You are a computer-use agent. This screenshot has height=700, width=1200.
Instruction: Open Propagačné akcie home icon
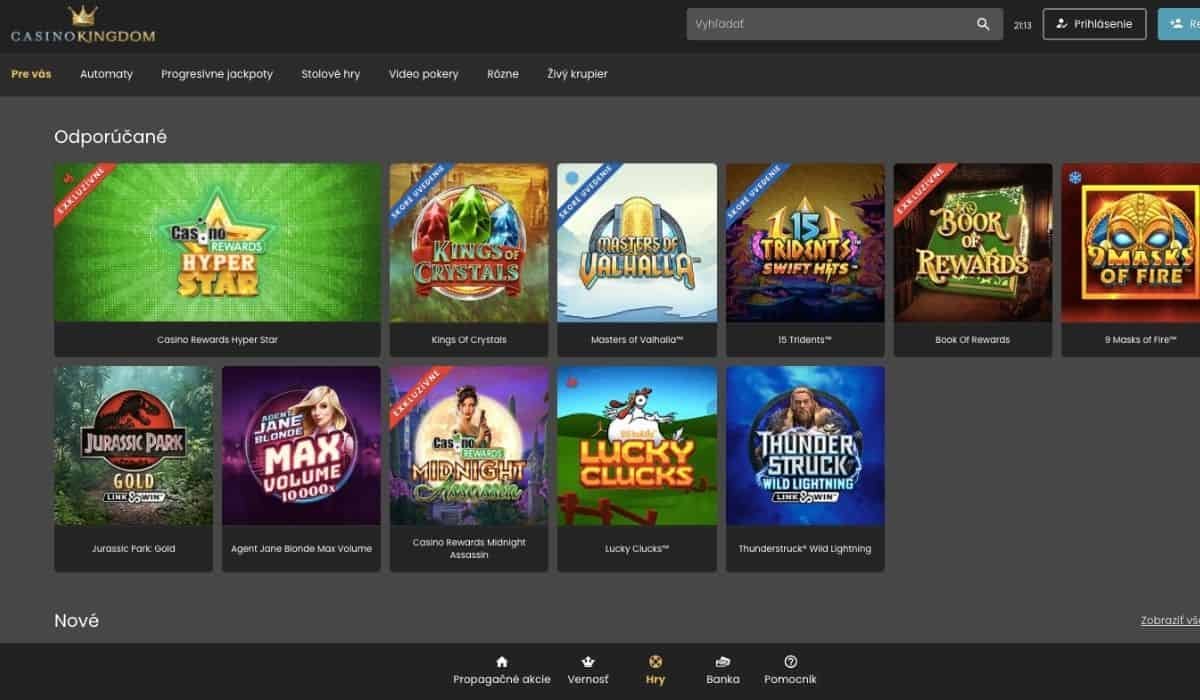click(502, 661)
